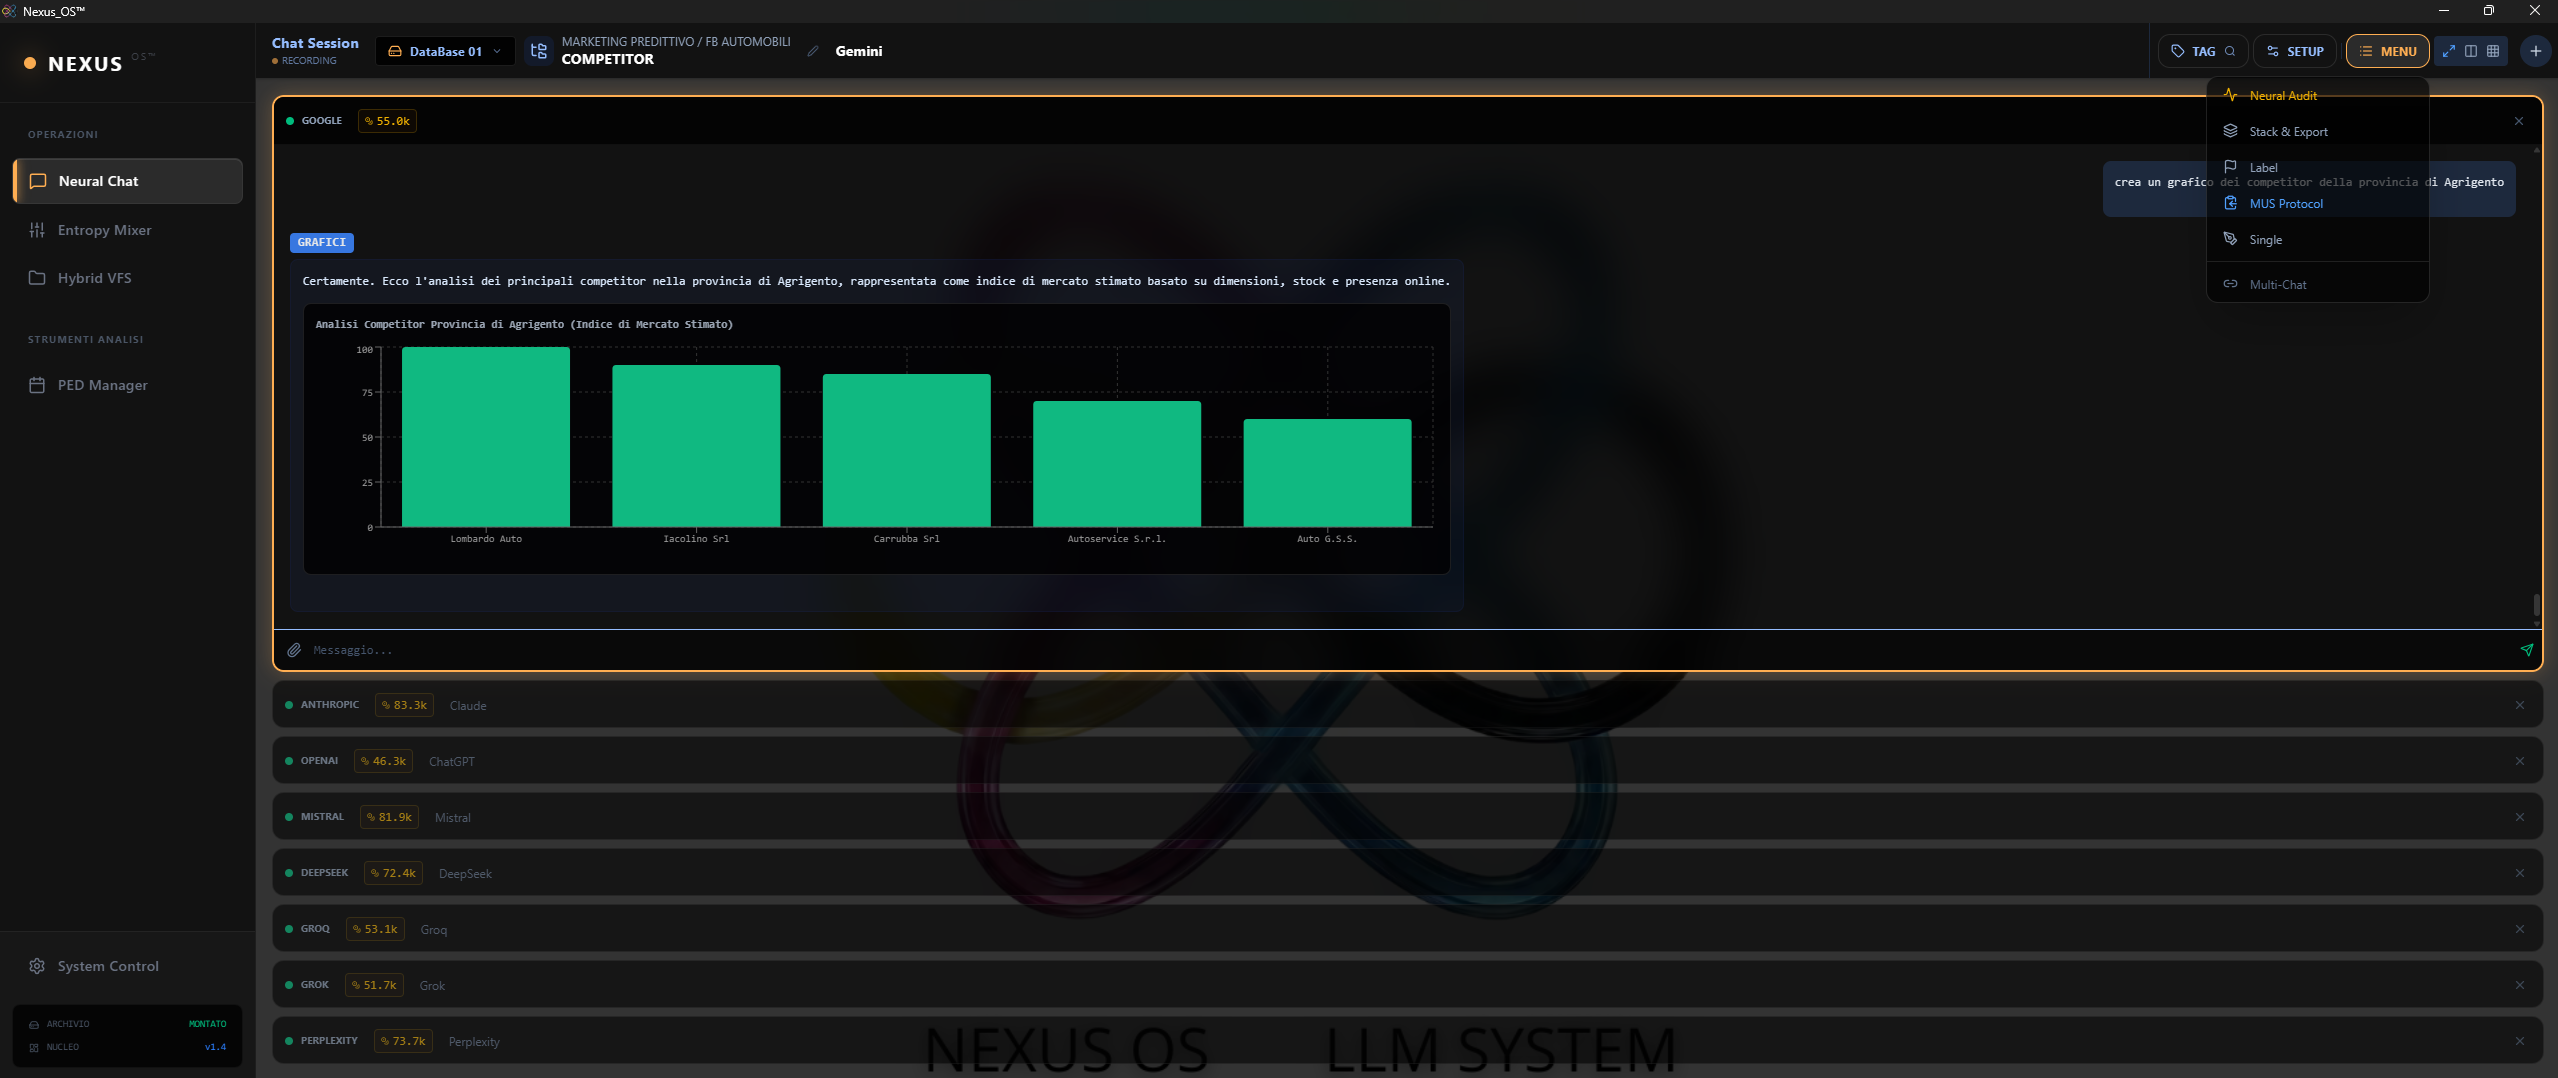Click the search magnifier in the TAG button
Screen dimensions: 2558x1078
[x=2230, y=51]
